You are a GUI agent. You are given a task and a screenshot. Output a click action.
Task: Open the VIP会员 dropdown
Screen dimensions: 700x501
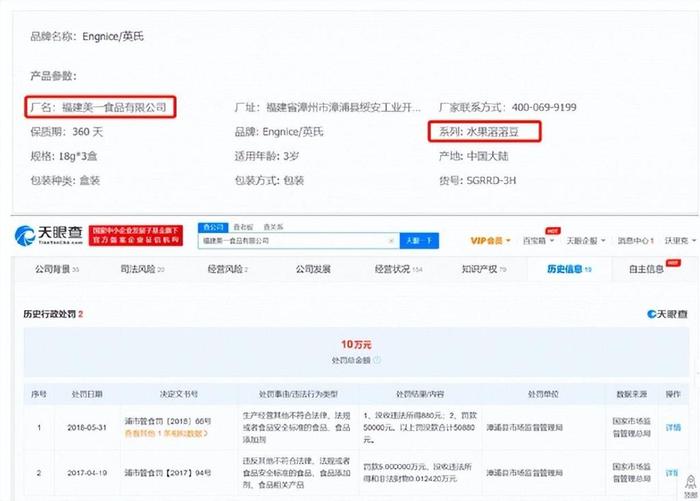coord(490,241)
